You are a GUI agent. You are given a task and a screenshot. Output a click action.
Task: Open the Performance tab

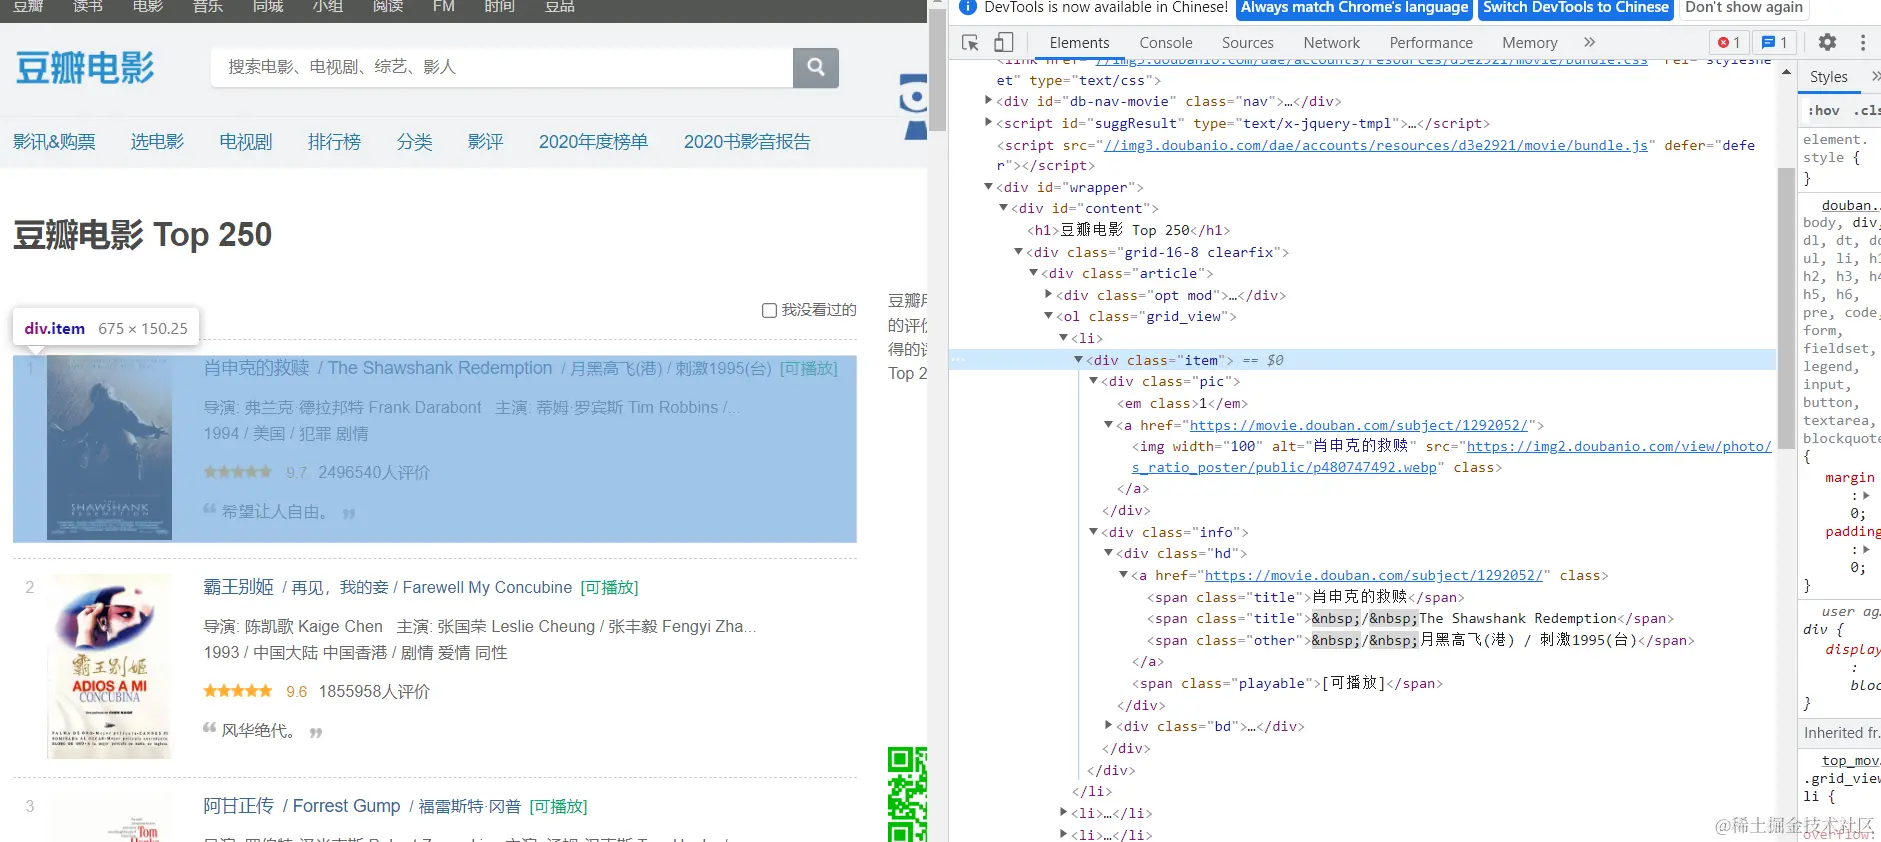point(1431,42)
